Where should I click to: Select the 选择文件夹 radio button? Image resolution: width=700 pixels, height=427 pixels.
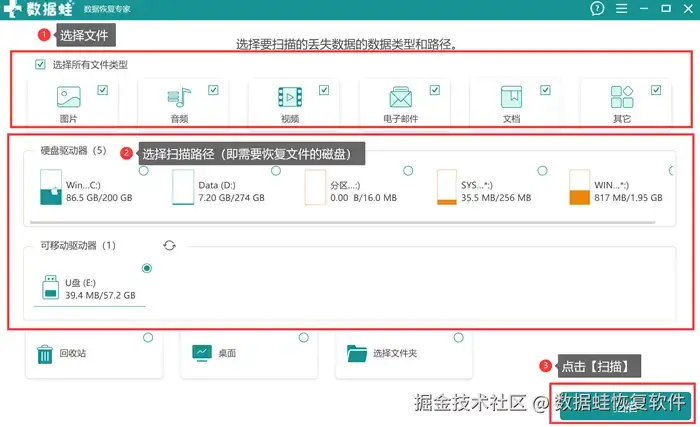(458, 337)
